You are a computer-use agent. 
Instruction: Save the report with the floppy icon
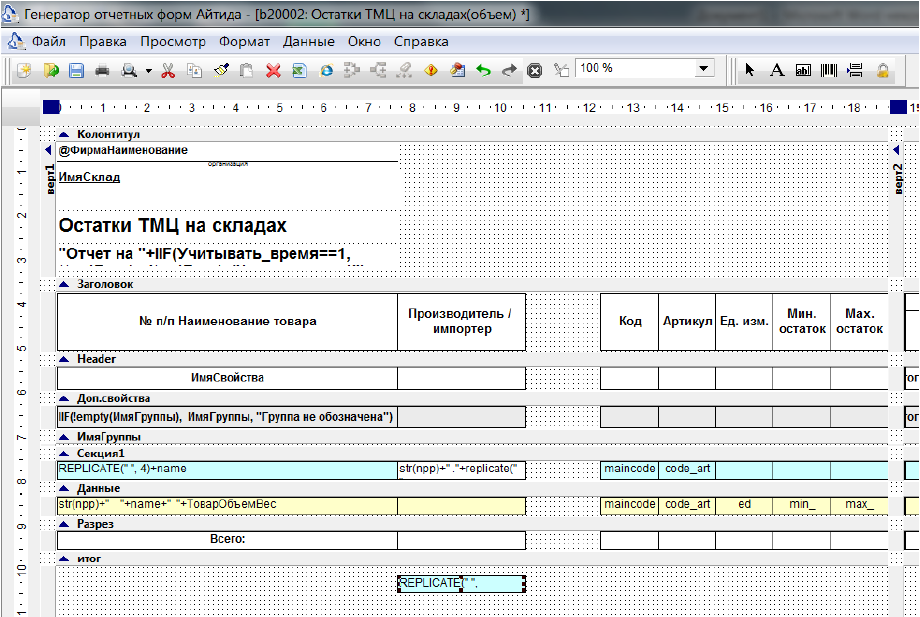76,71
